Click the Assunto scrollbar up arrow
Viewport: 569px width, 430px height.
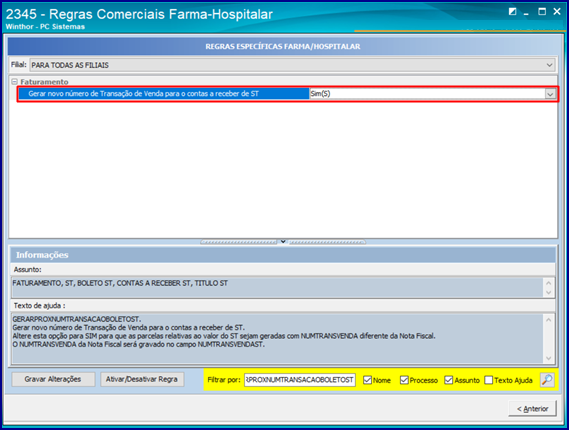548,283
